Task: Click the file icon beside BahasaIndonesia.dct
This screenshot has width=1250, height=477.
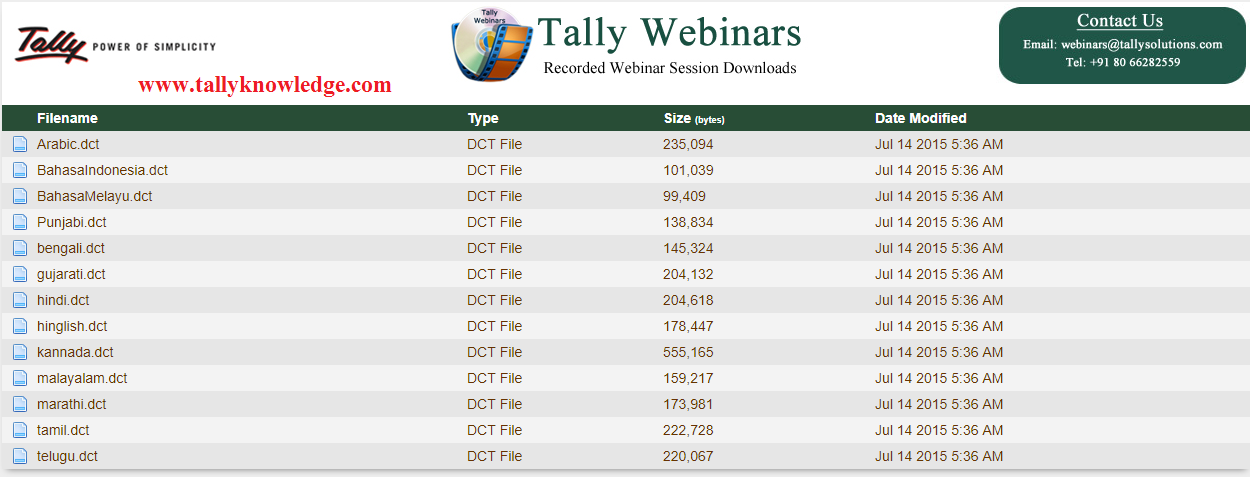Action: point(20,170)
